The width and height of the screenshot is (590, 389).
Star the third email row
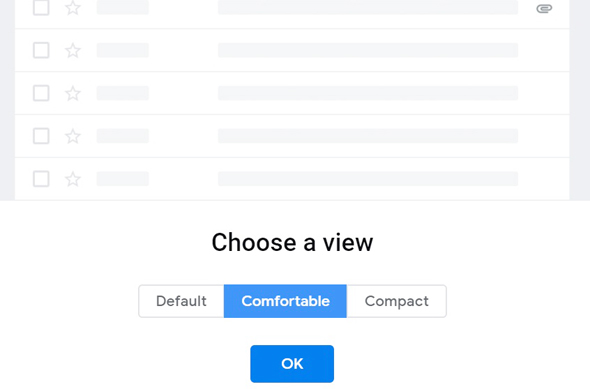(73, 93)
